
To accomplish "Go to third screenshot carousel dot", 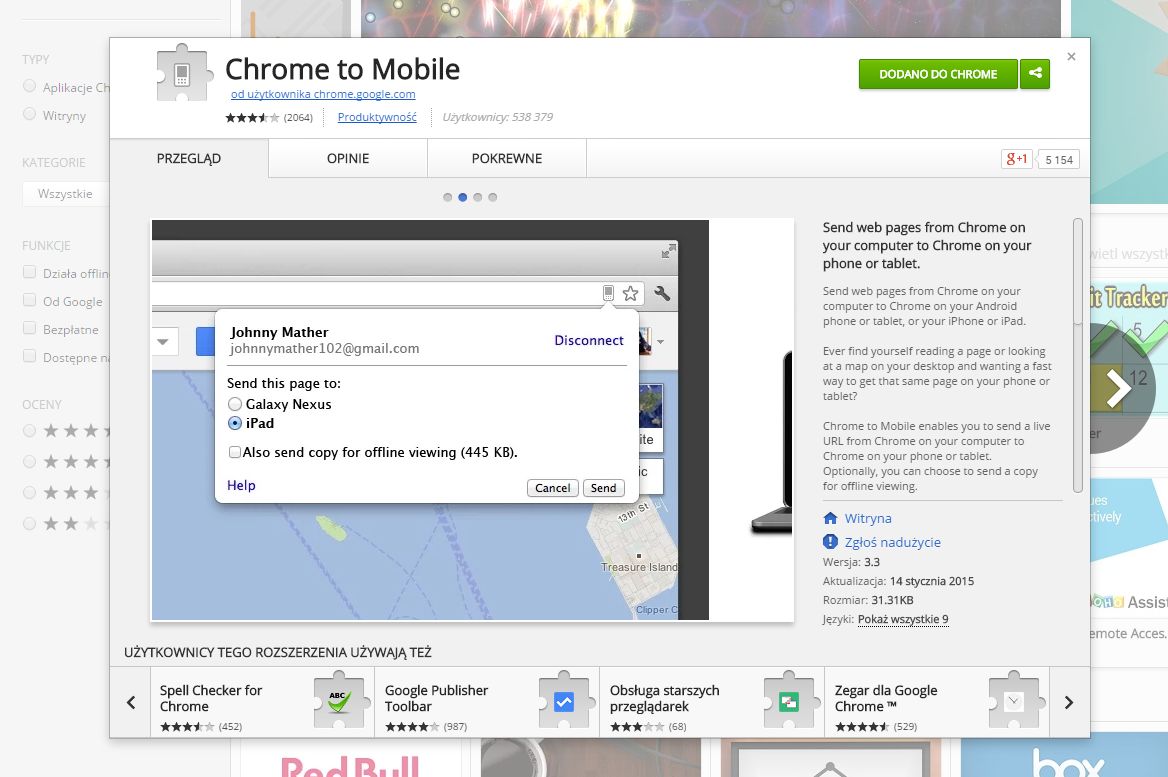I will pyautogui.click(x=477, y=197).
